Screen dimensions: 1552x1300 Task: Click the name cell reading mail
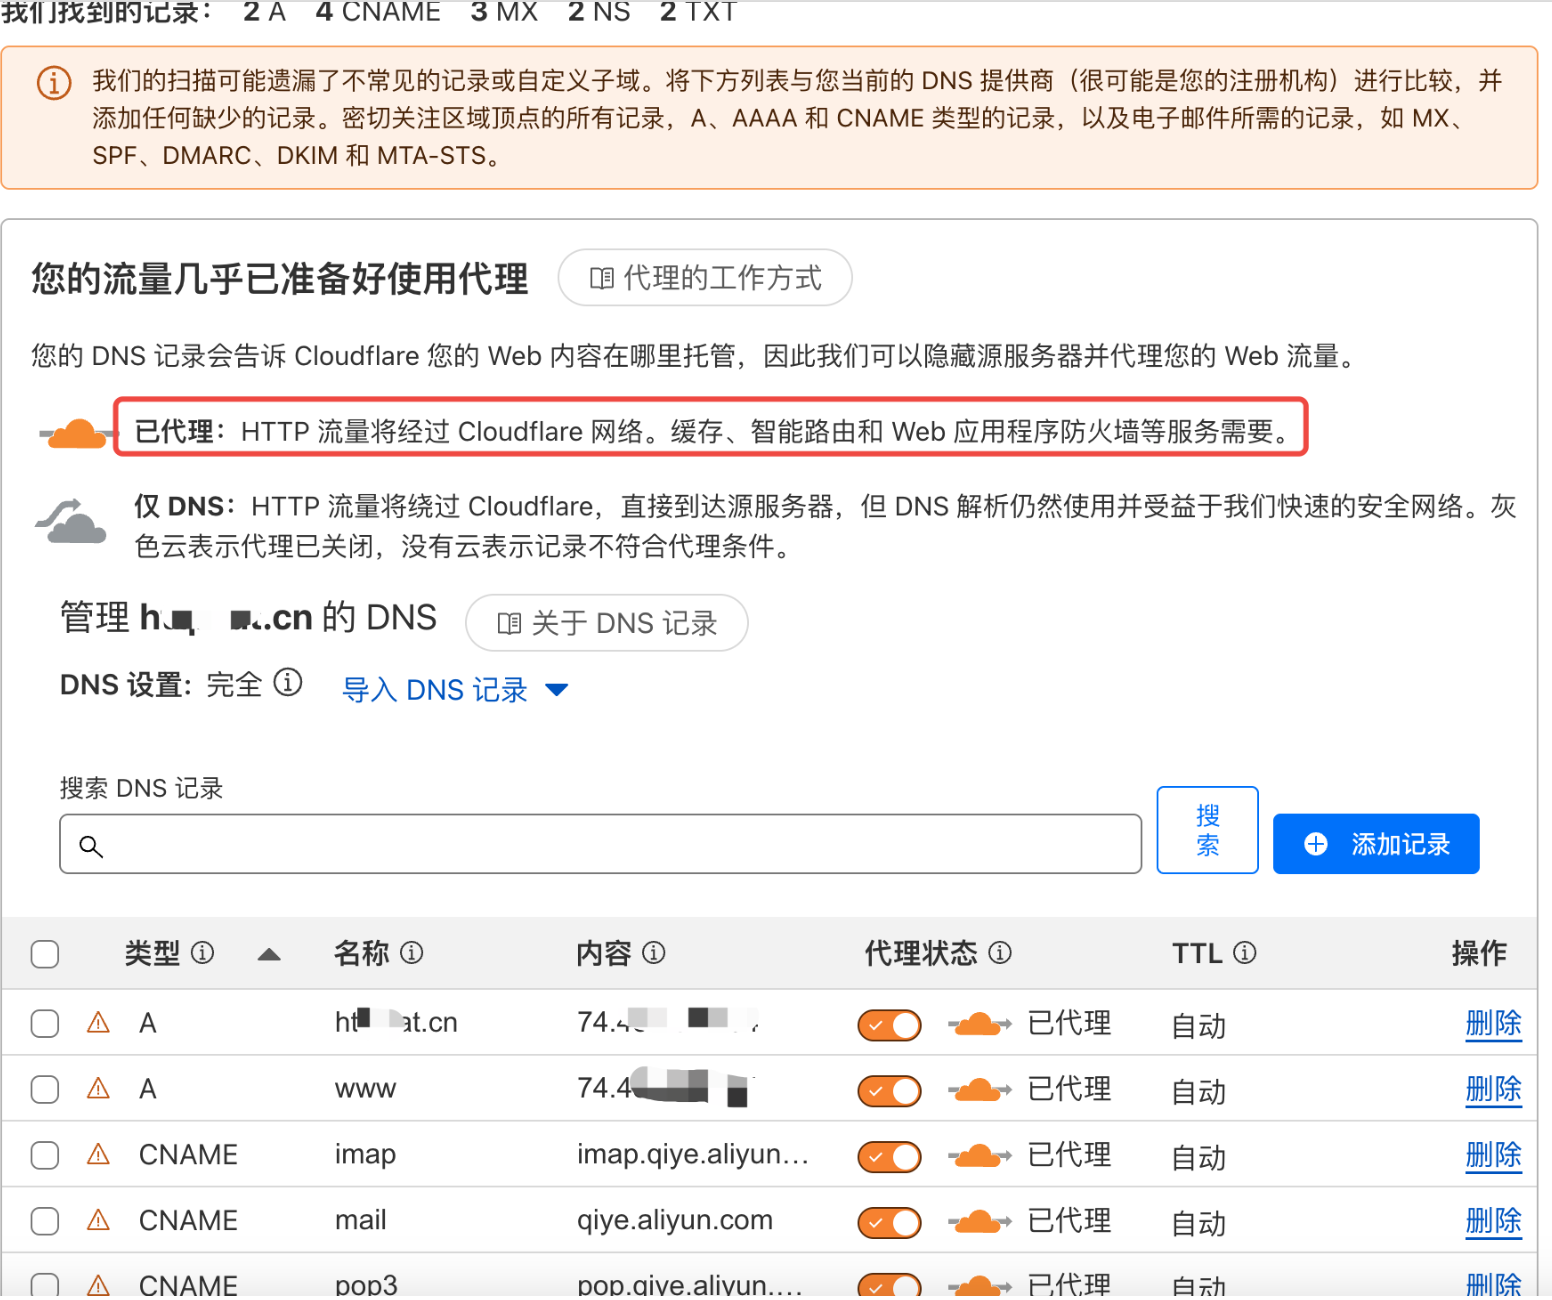[361, 1220]
